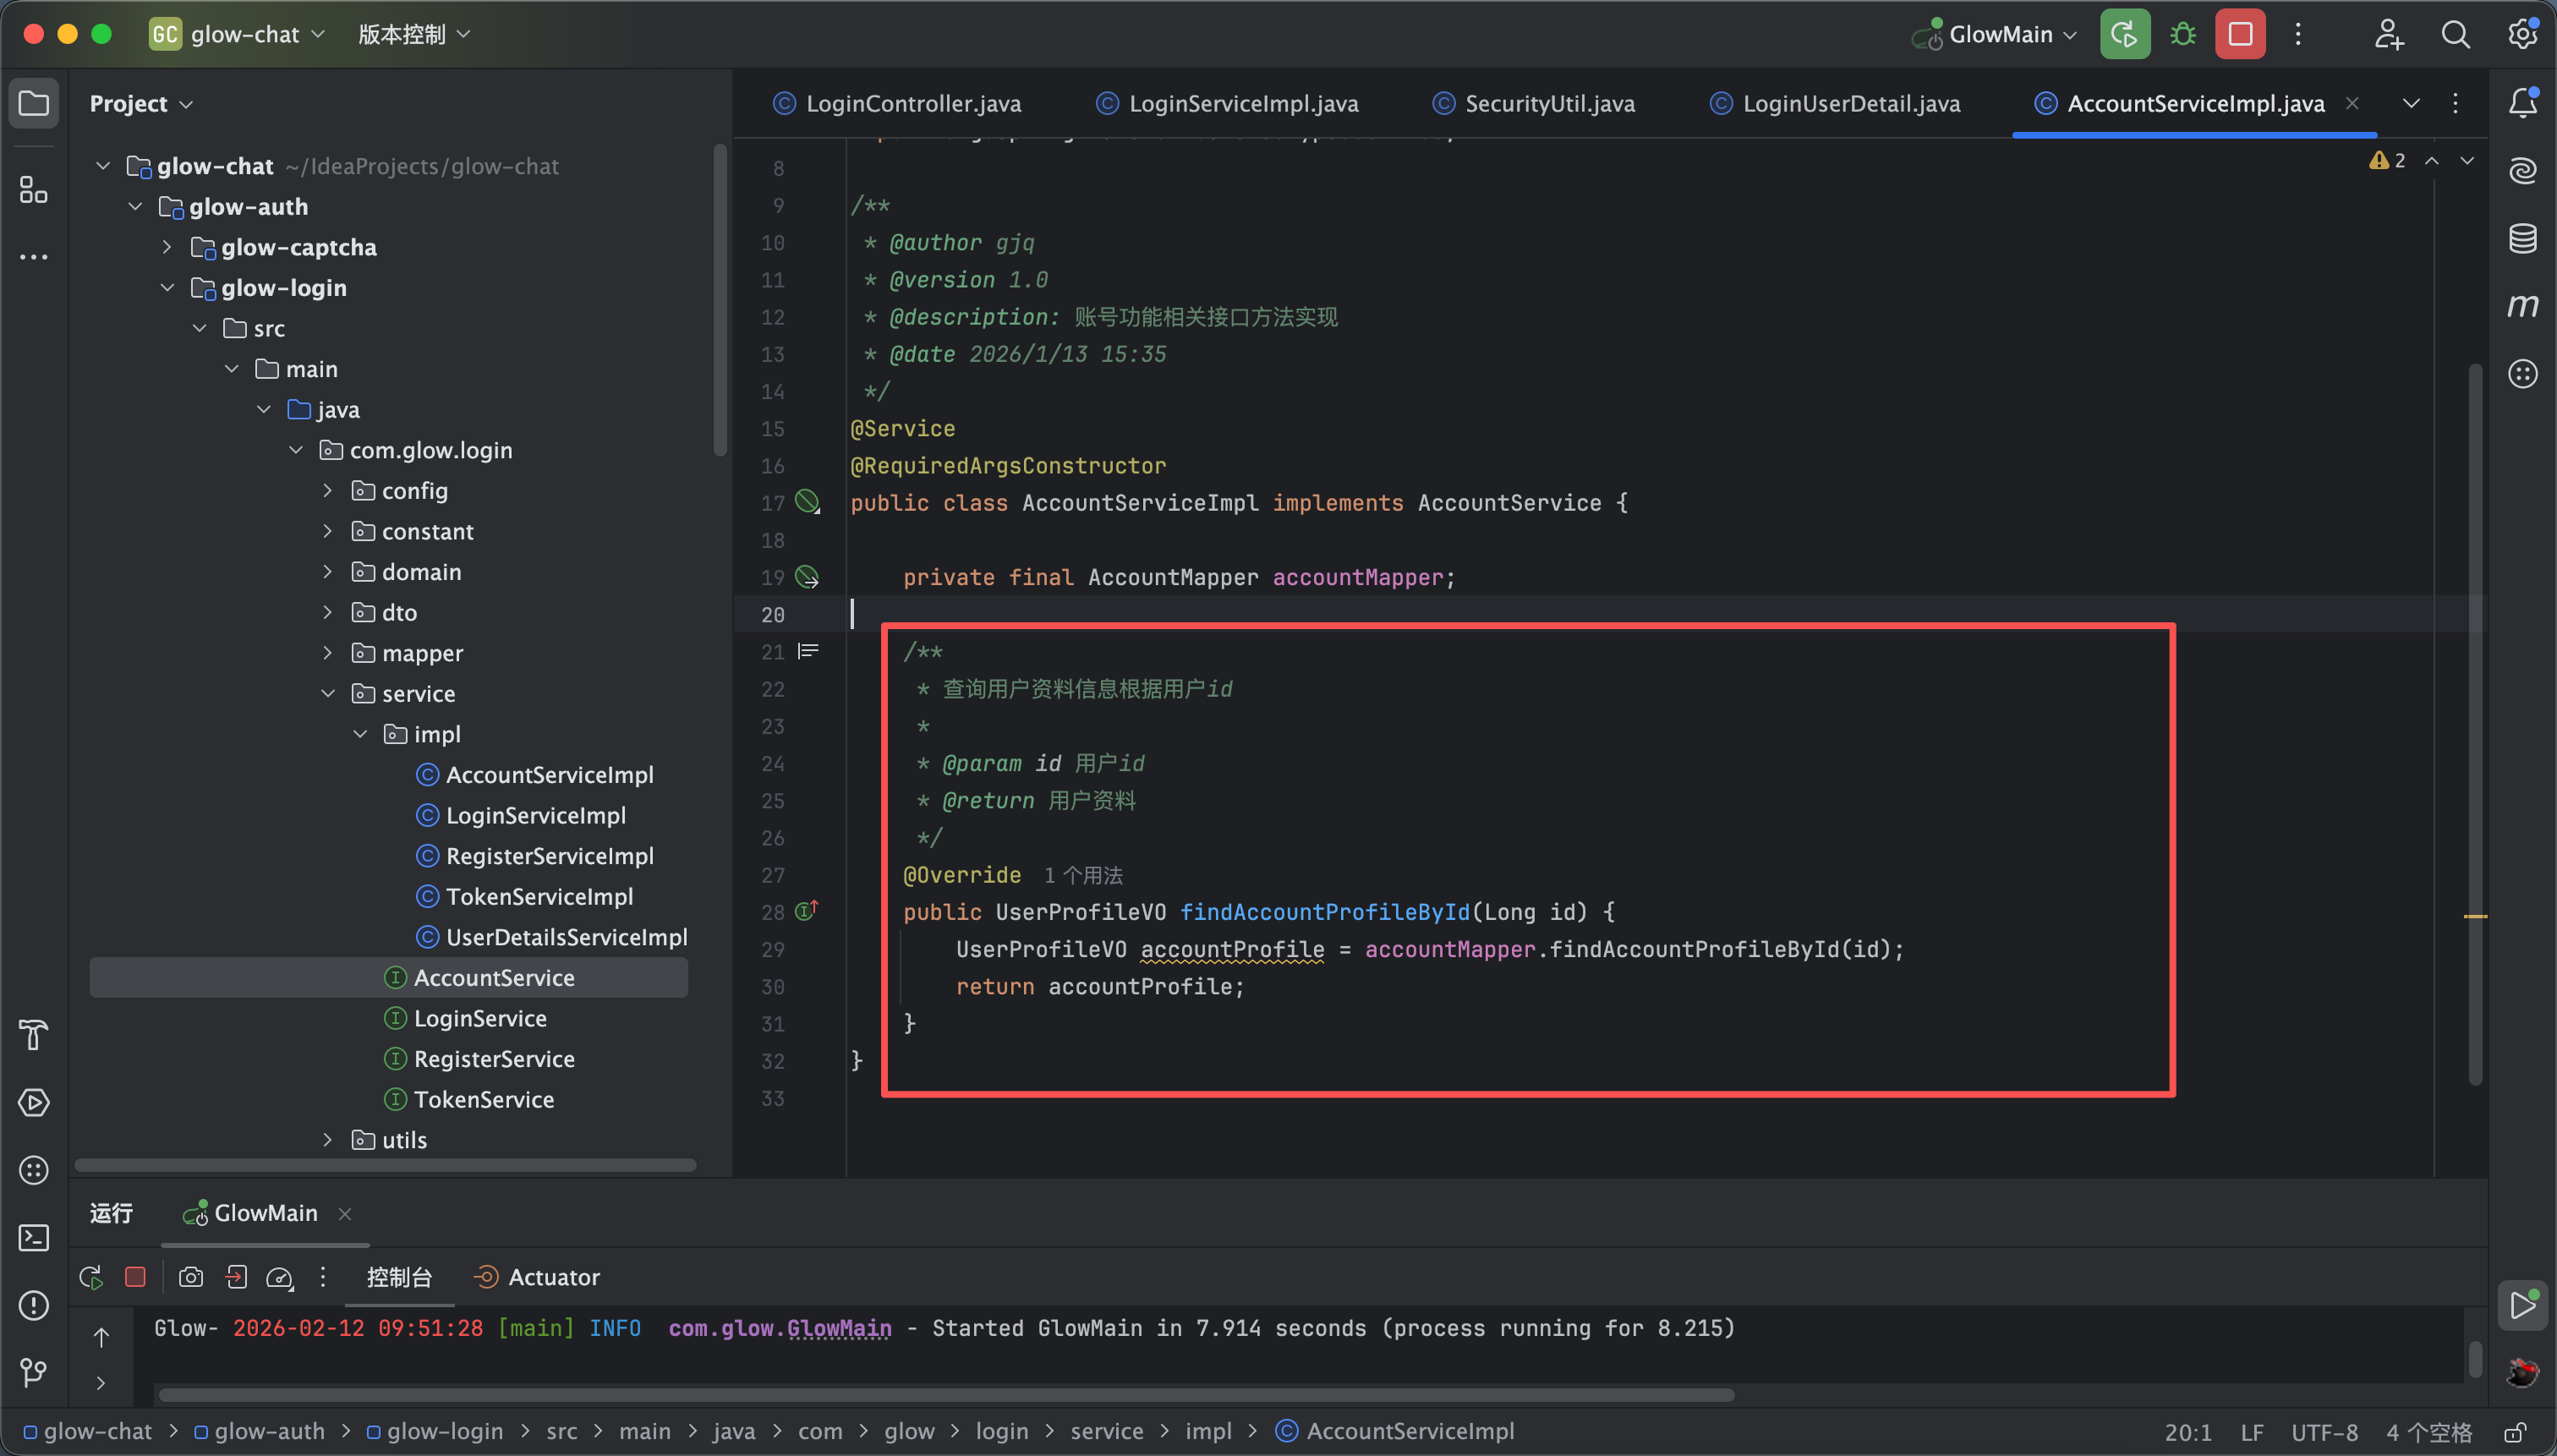Click the console horizontal scrollbar
The image size is (2557, 1456).
coord(945,1394)
